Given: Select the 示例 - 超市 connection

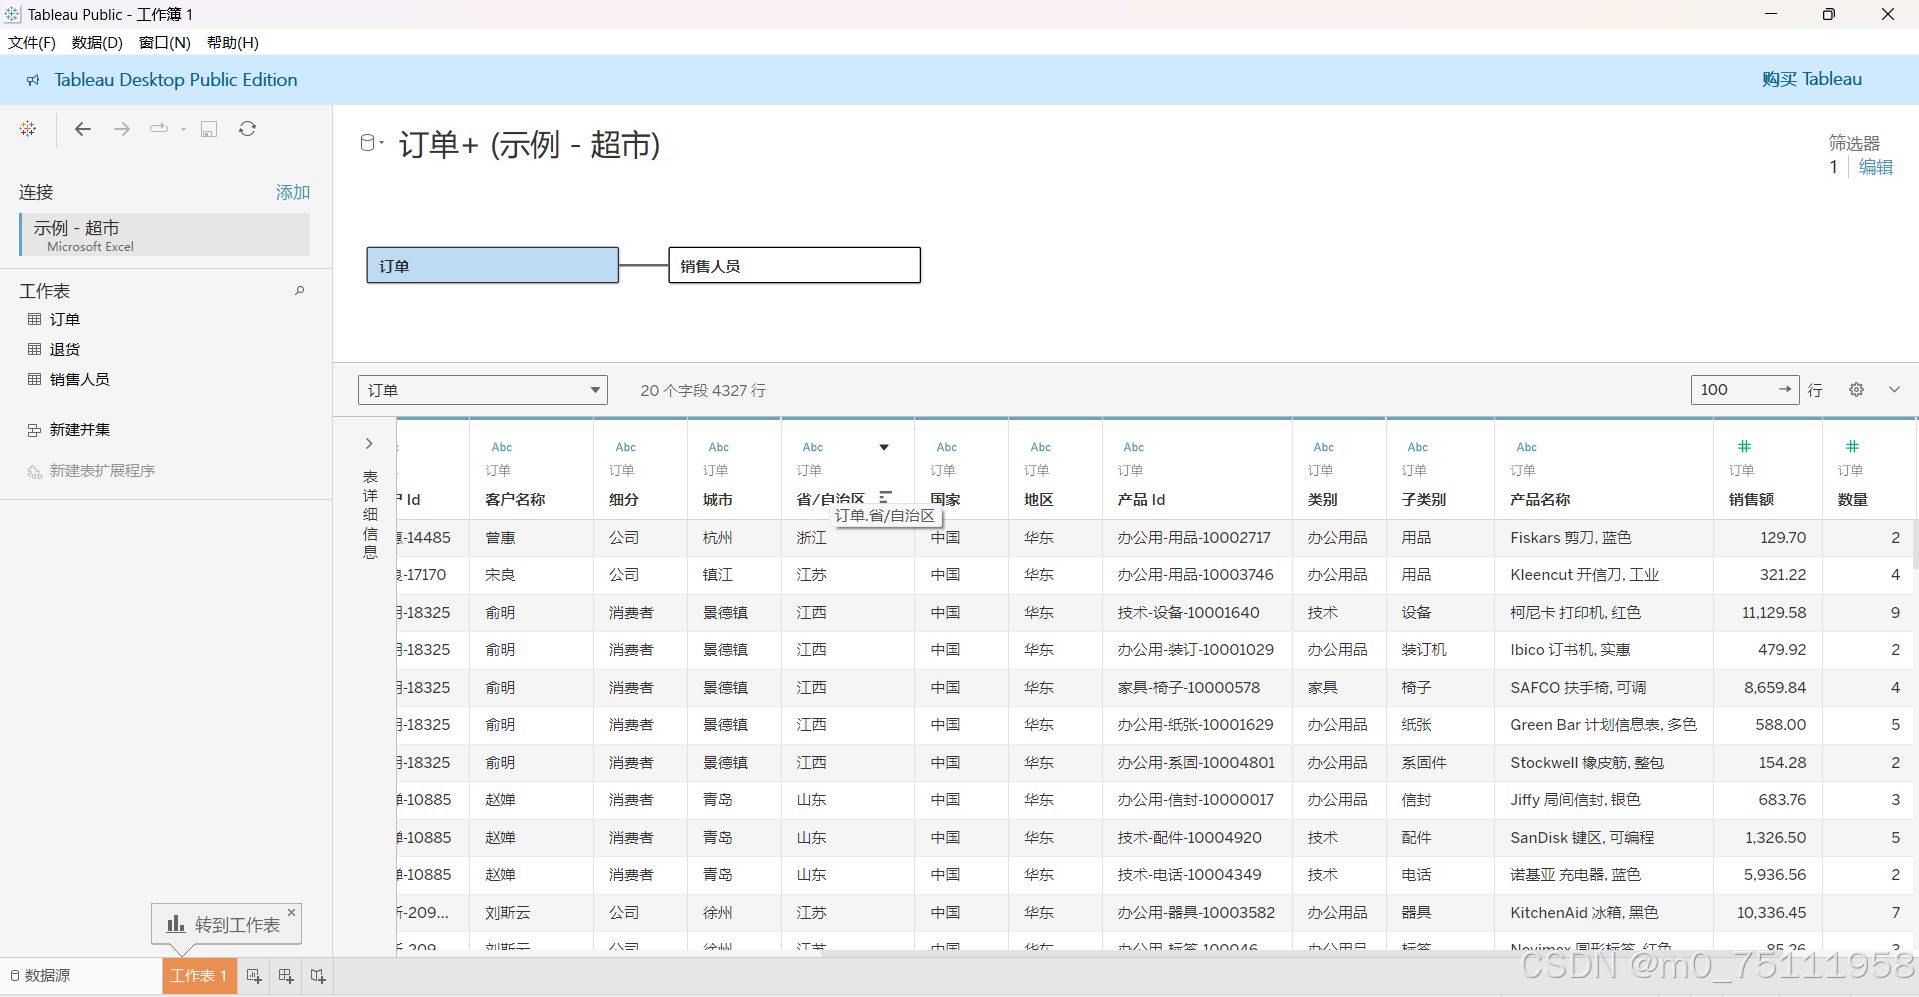Looking at the screenshot, I should (165, 235).
